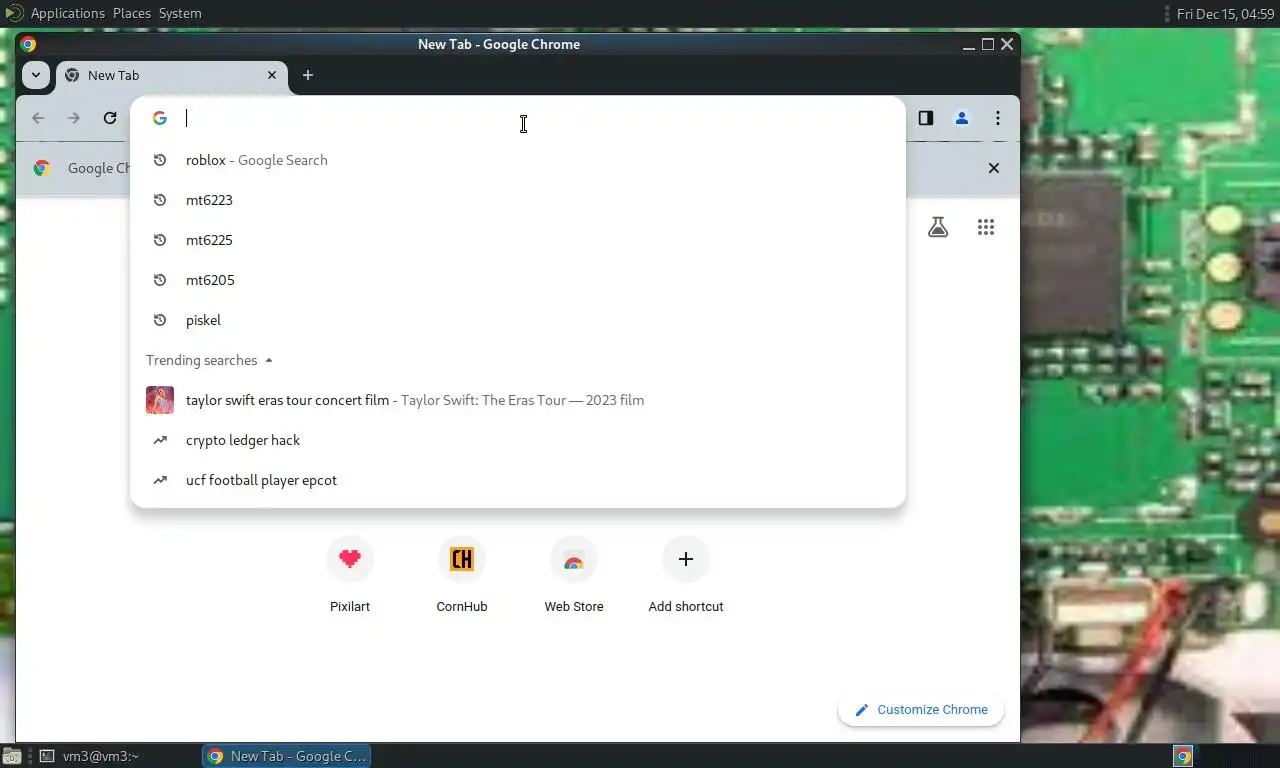Screen dimensions: 1280x768
Task: Open the side panel icon
Action: click(x=926, y=118)
